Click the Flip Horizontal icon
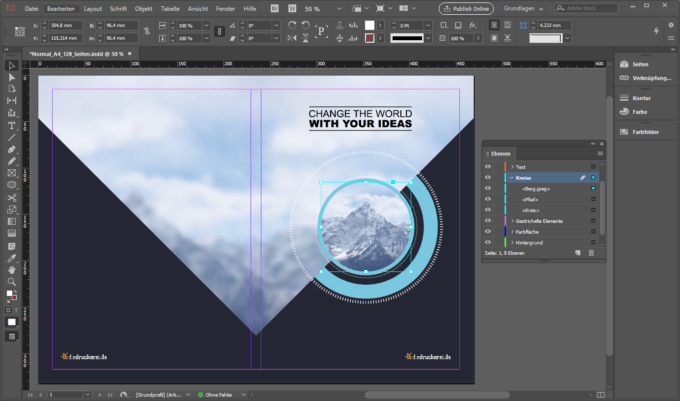The image size is (680, 401). 292,38
